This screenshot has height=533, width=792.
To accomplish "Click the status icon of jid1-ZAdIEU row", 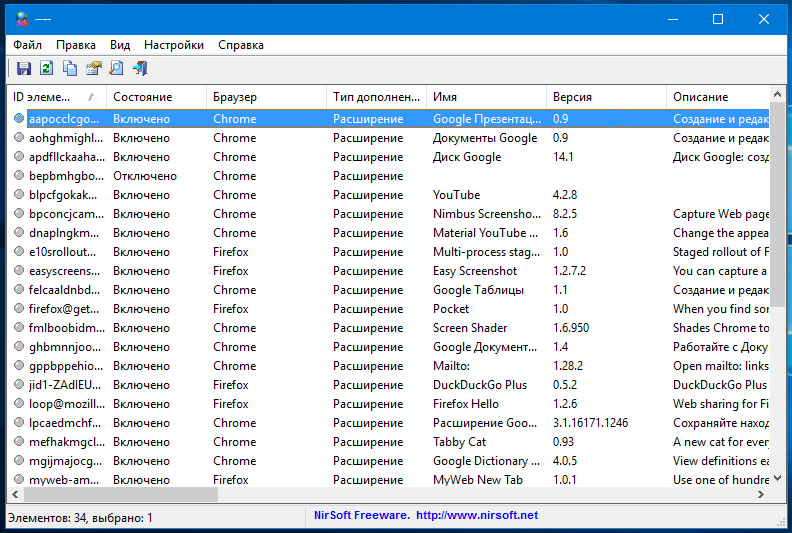I will click(19, 384).
